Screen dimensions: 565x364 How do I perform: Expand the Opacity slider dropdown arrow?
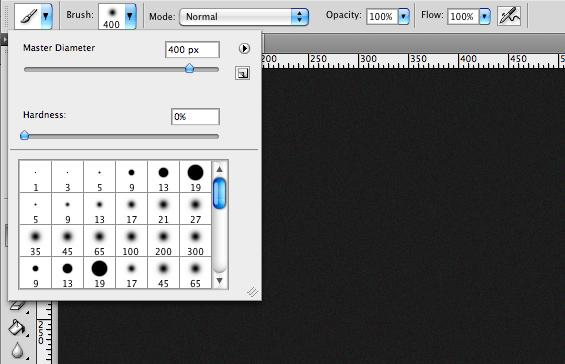(x=404, y=16)
